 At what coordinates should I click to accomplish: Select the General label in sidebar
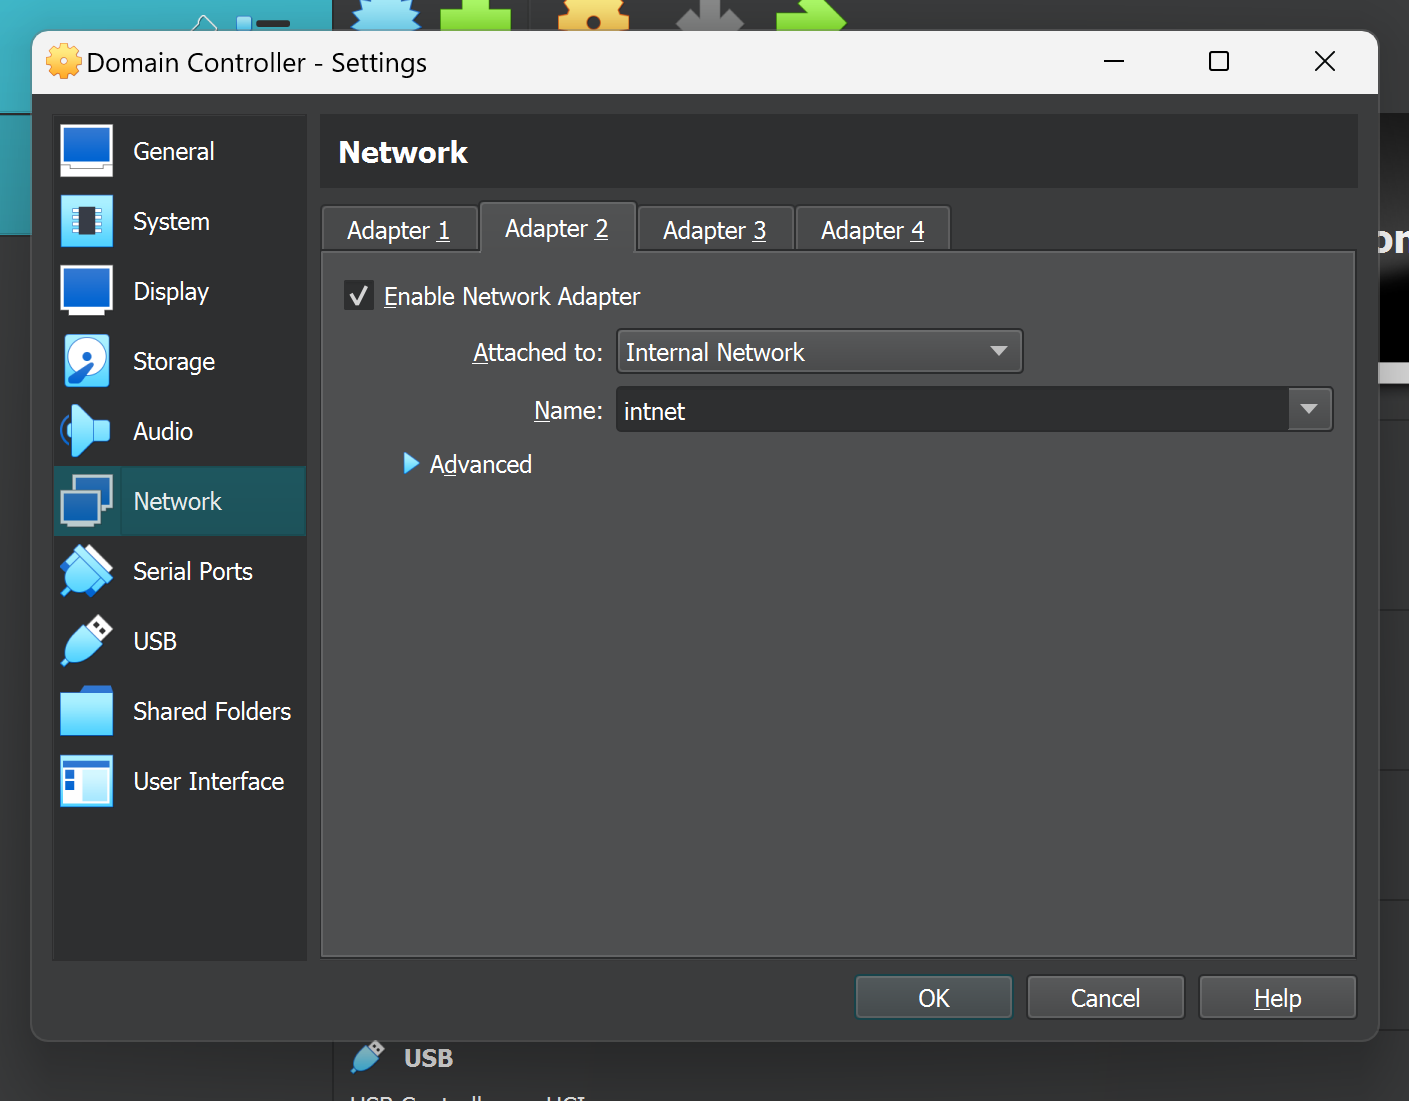[174, 151]
